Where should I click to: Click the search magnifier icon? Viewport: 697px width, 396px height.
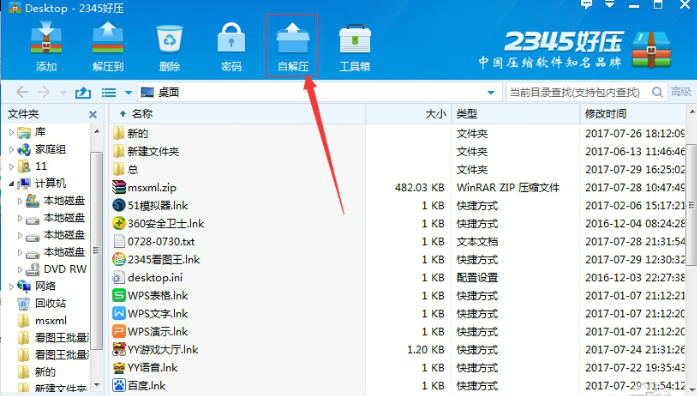coord(657,92)
